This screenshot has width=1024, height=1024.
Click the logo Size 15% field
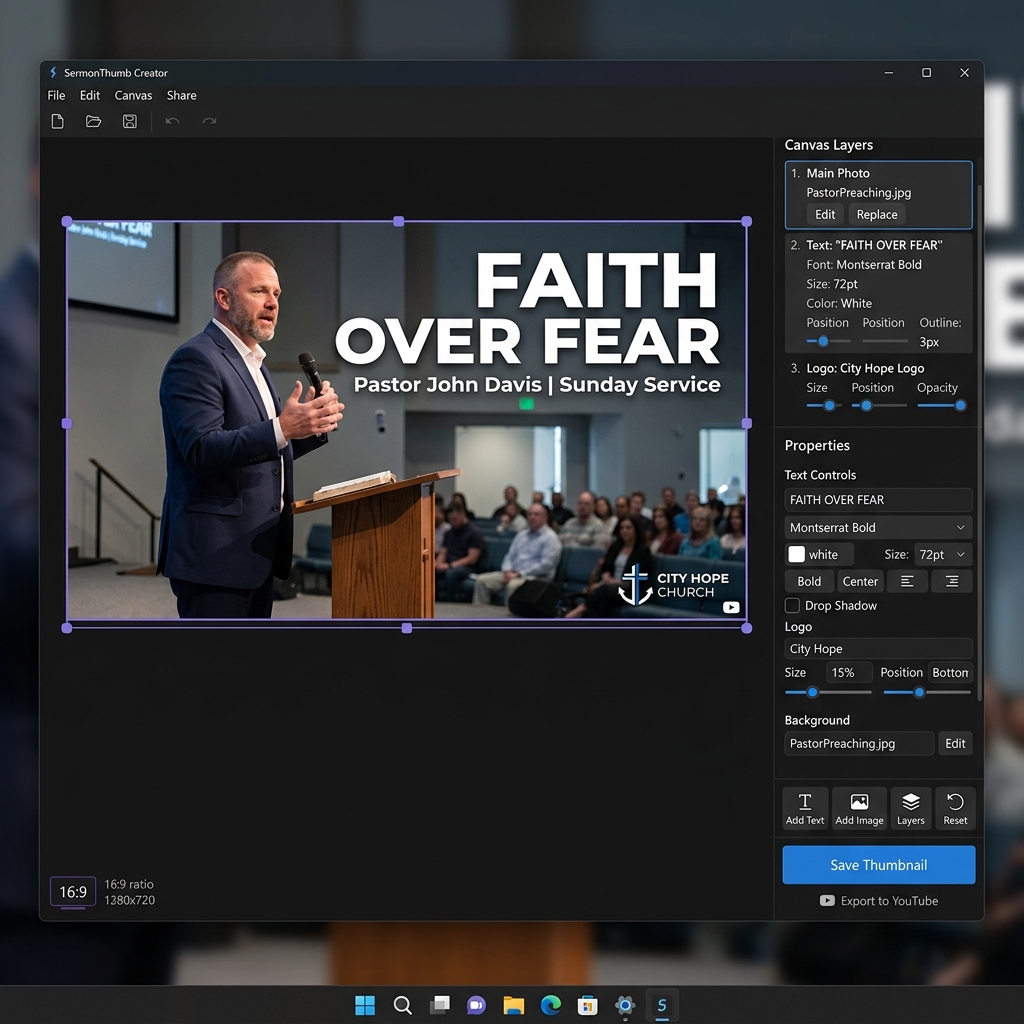[848, 673]
